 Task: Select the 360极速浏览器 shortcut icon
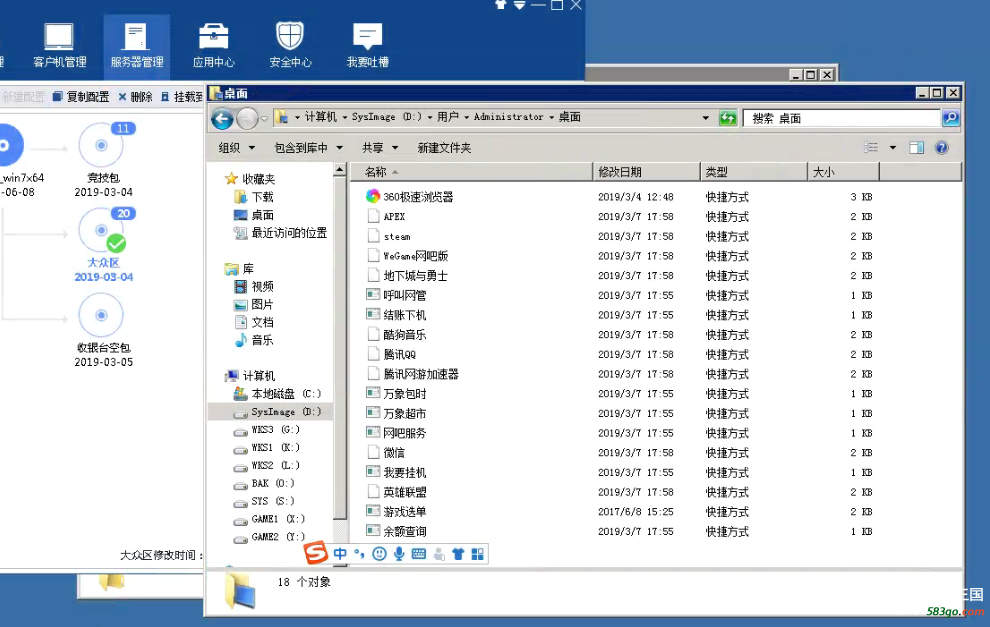pyautogui.click(x=373, y=196)
